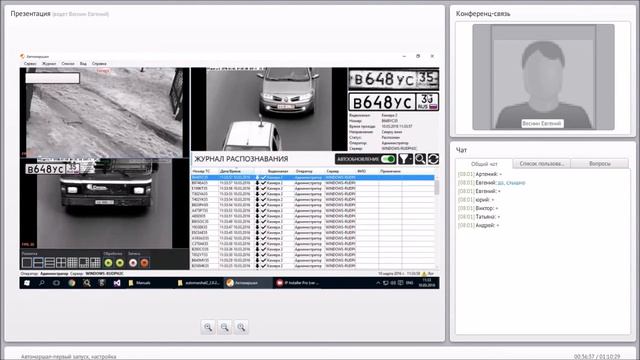640x360 pixels.
Task: Click the white input box over camera view
Action: pyautogui.click(x=52, y=78)
